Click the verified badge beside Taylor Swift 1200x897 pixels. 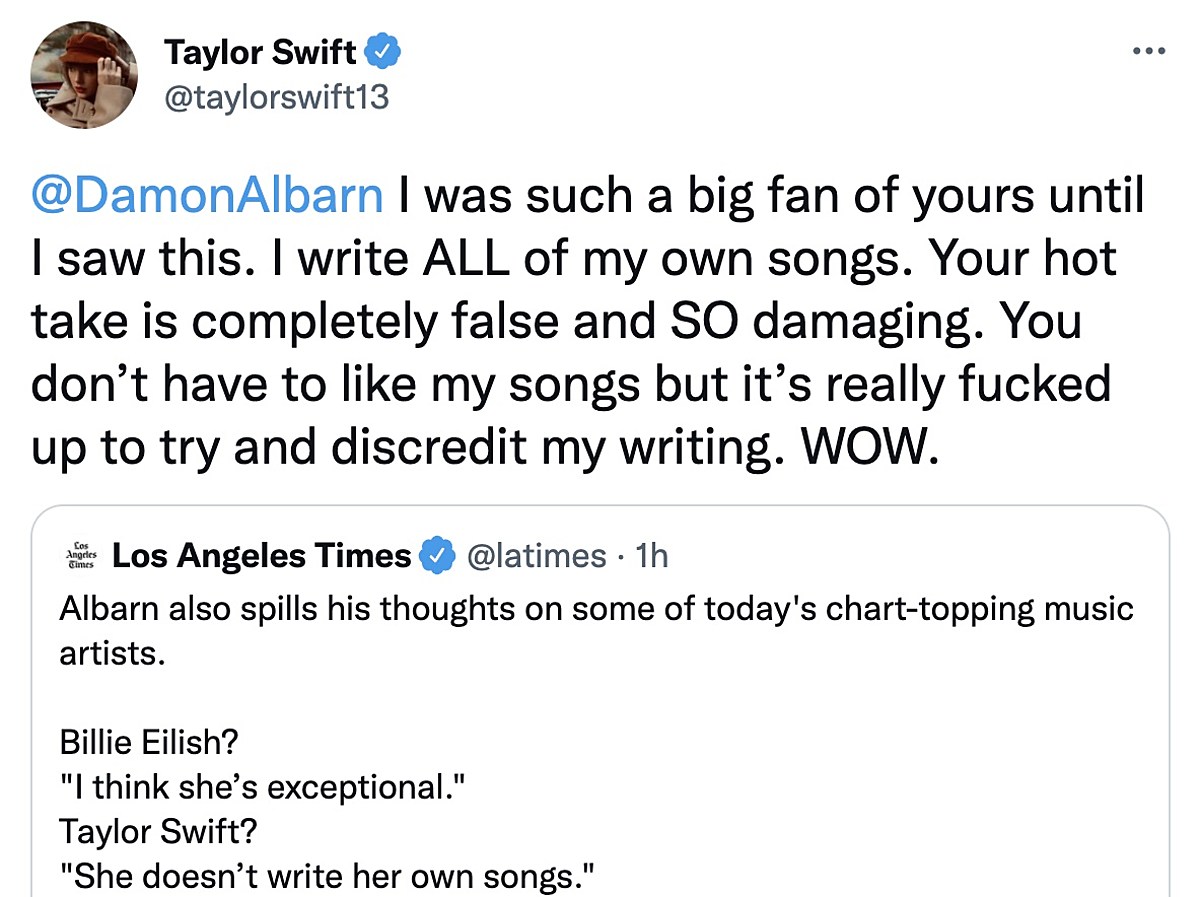(386, 51)
